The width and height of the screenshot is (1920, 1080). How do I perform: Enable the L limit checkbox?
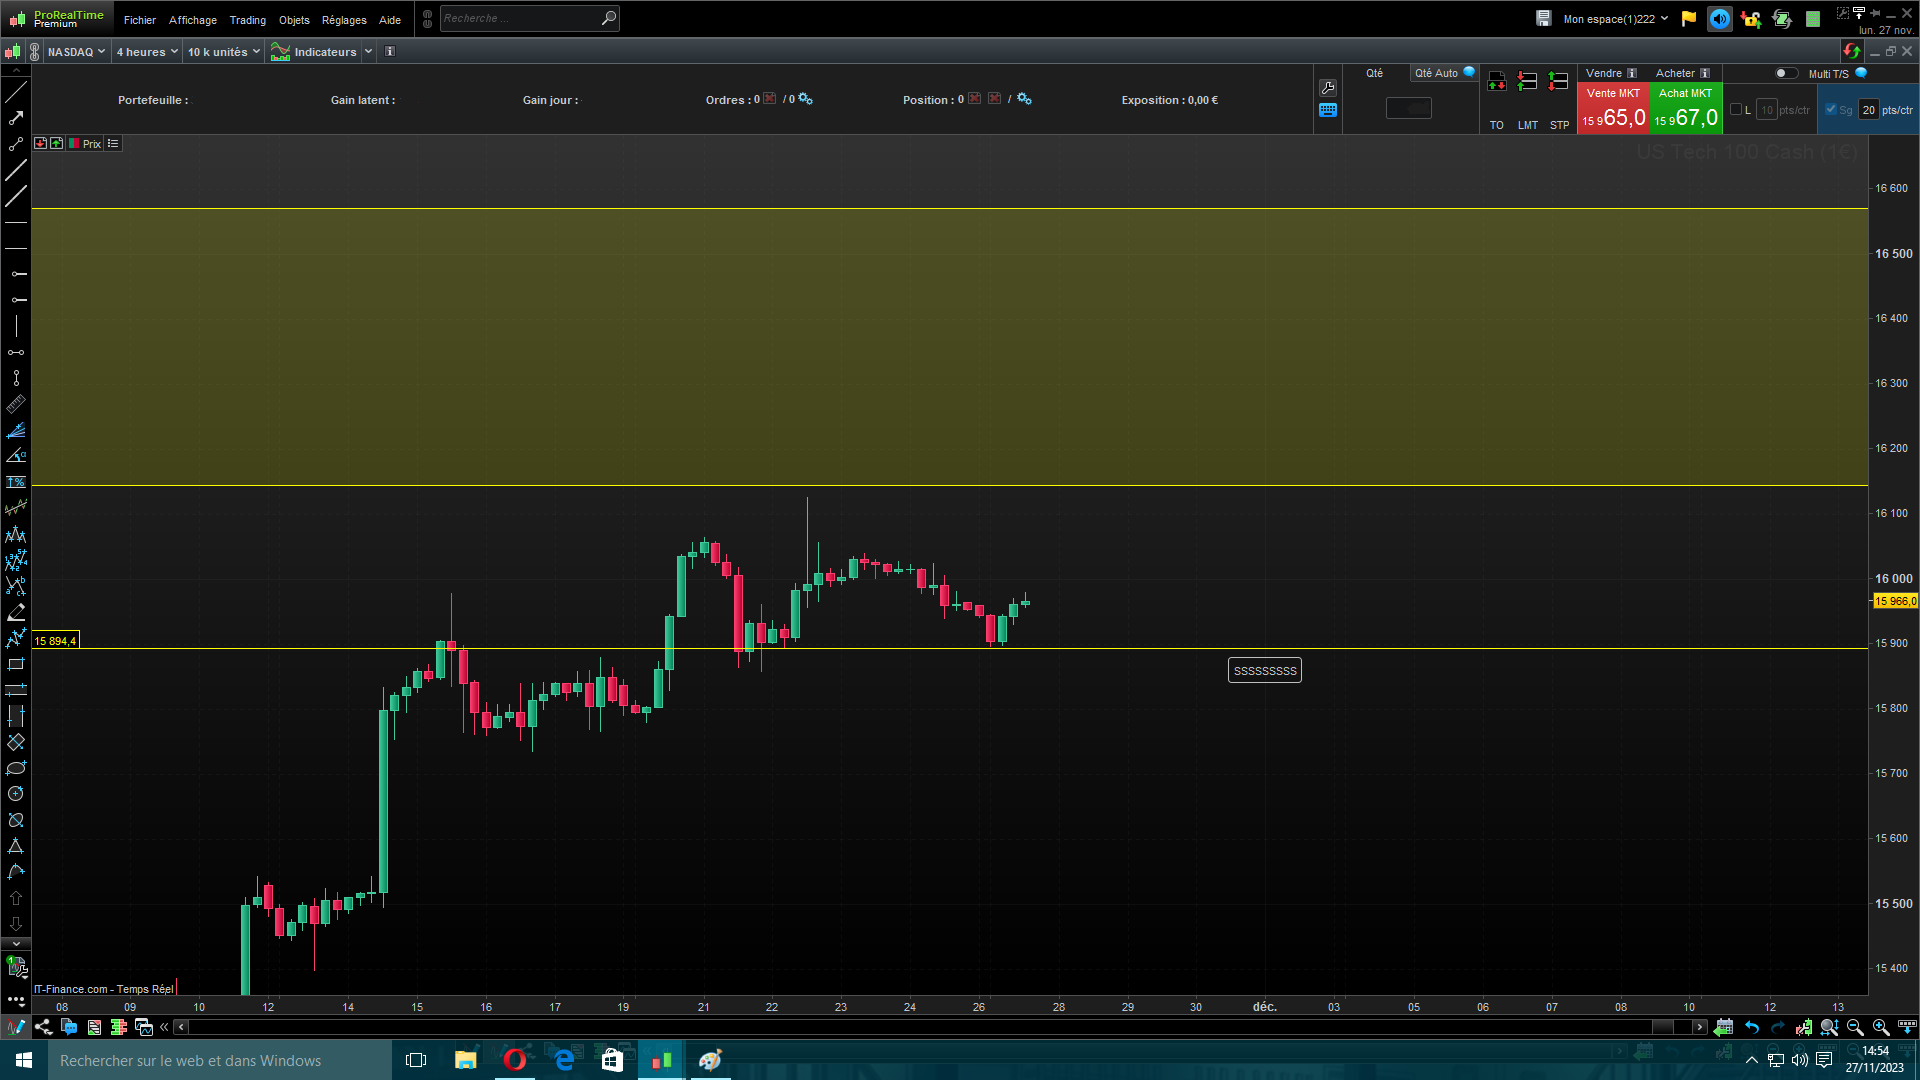[1736, 110]
